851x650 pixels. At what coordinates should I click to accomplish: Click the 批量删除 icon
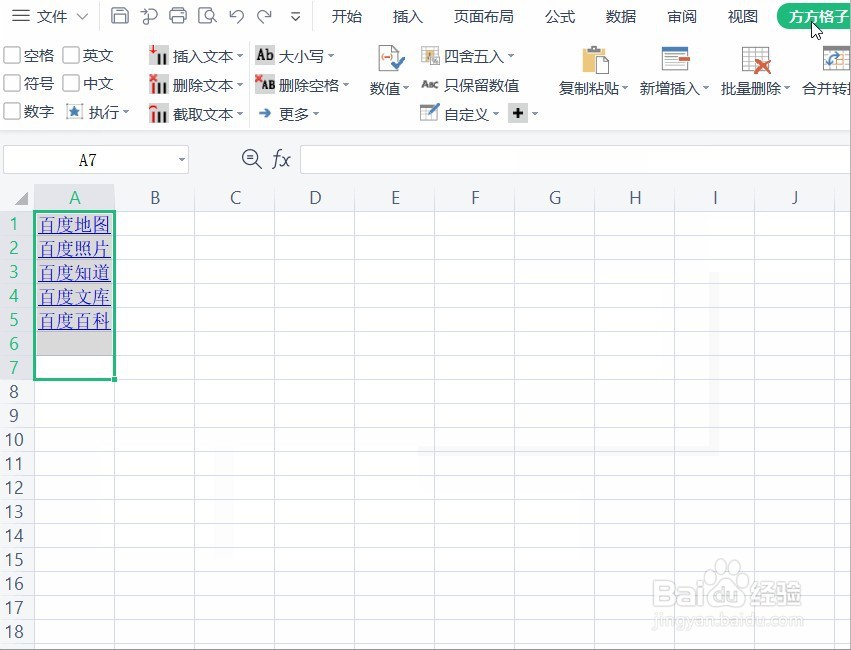pyautogui.click(x=756, y=60)
